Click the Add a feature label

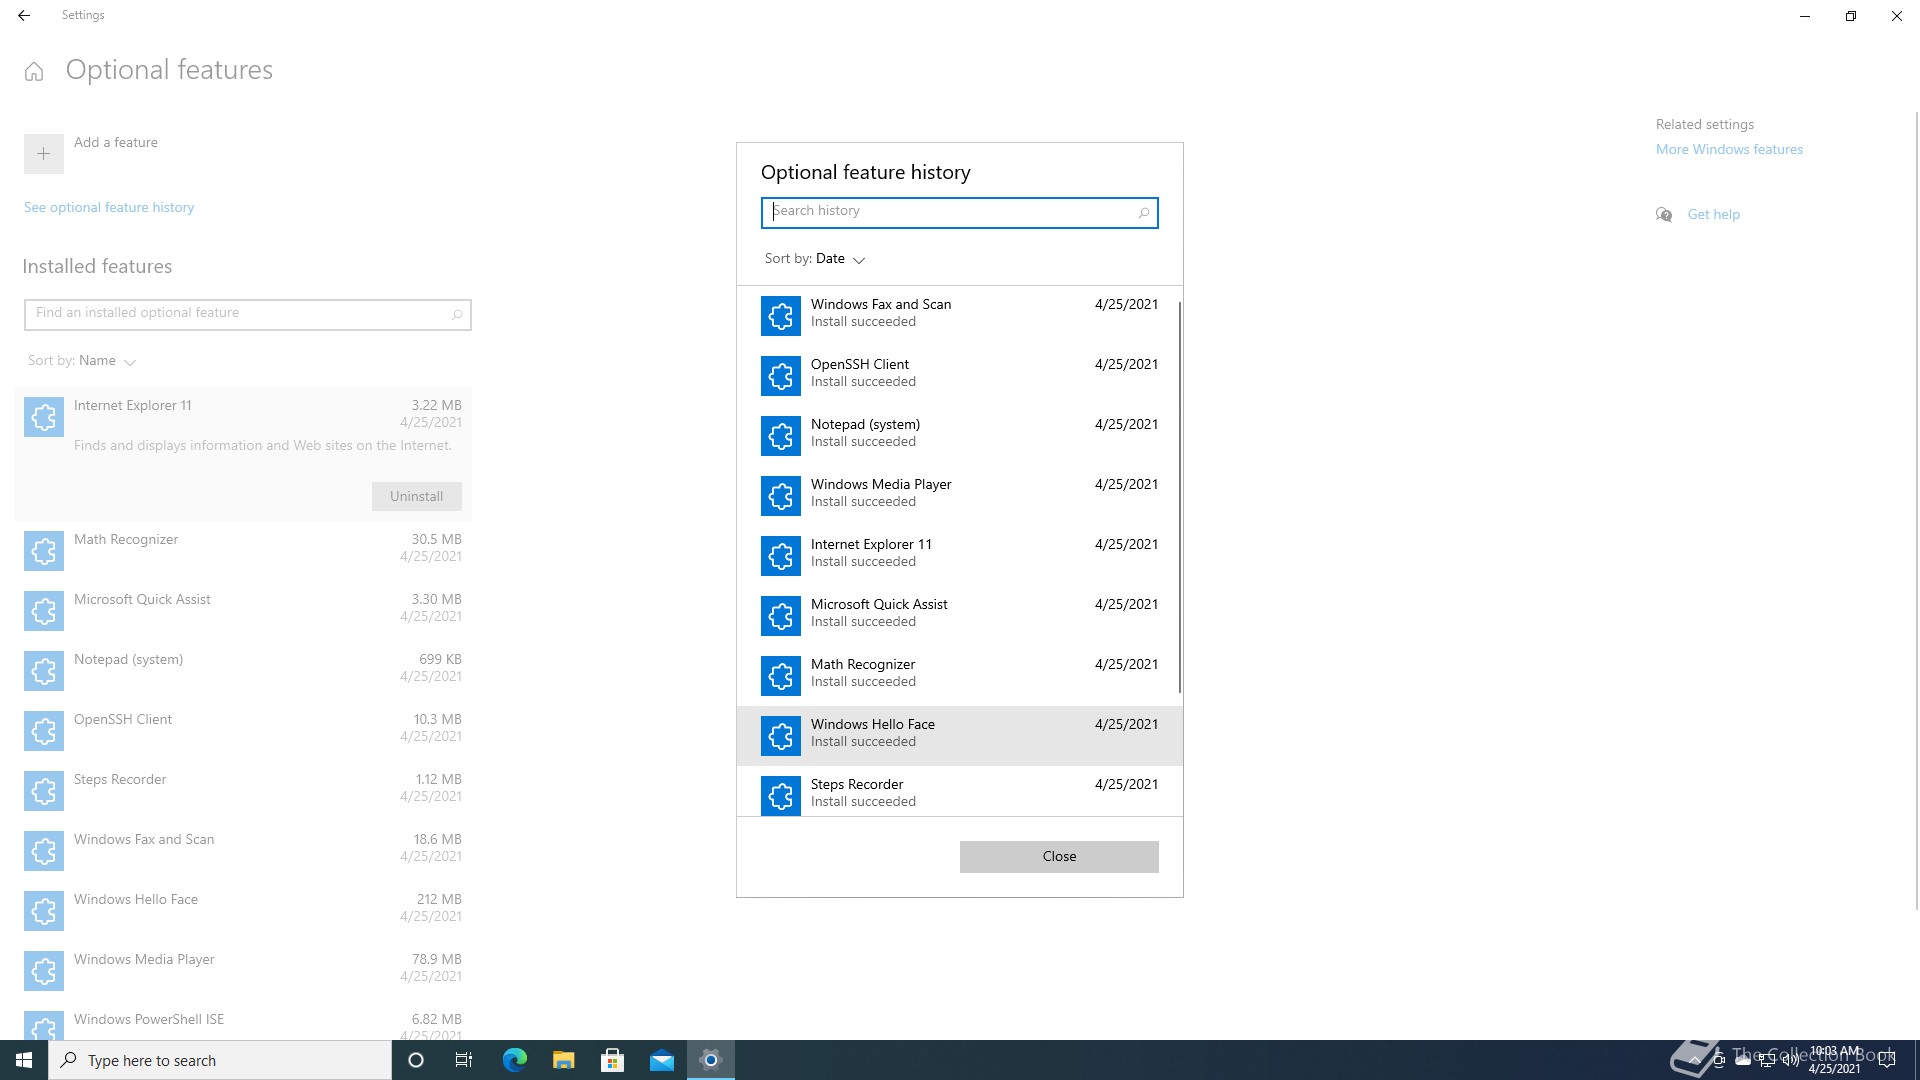coord(115,143)
